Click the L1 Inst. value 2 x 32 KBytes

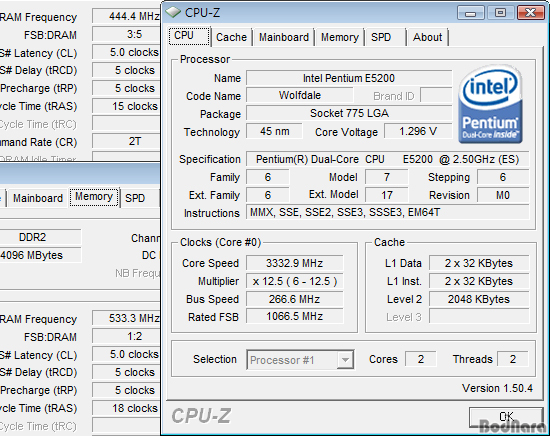[479, 281]
